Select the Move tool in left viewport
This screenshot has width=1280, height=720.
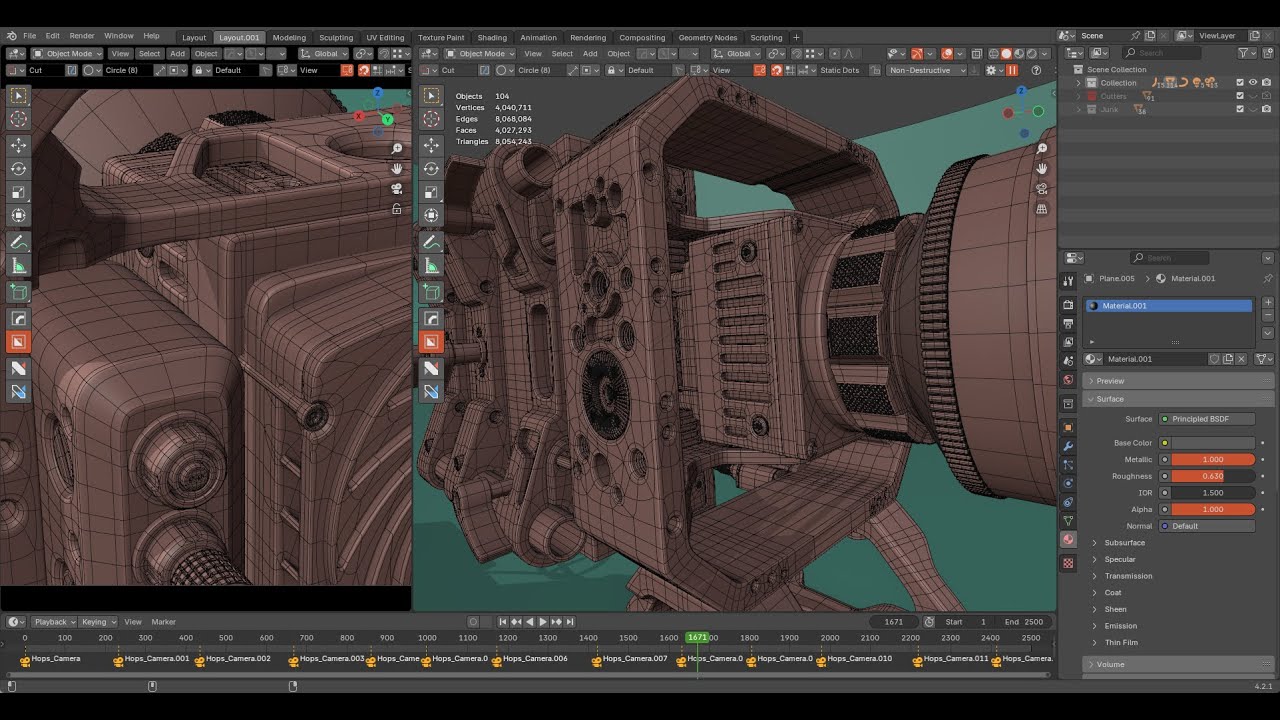click(19, 145)
